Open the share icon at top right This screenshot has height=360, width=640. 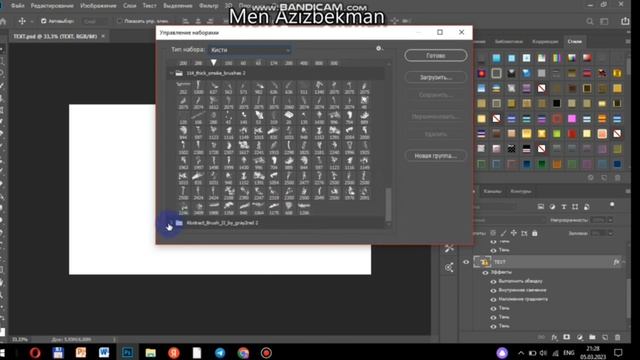(x=625, y=21)
